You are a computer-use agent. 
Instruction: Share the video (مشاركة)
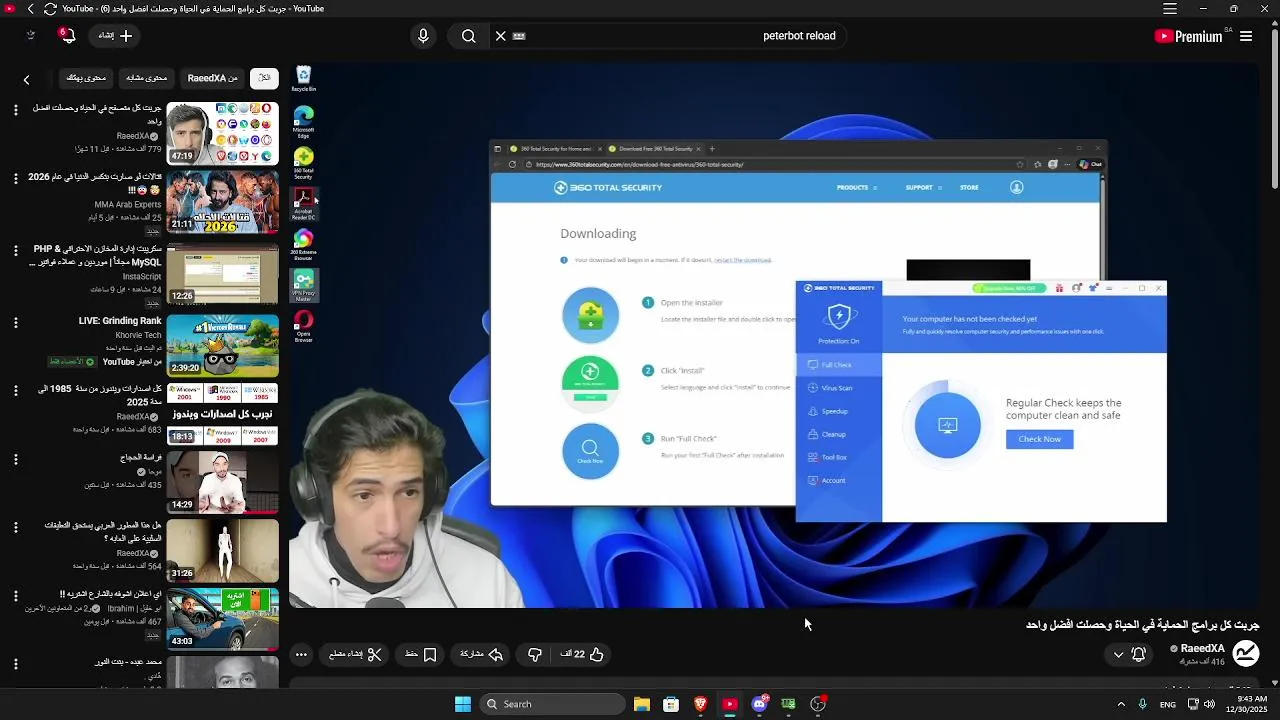481,654
